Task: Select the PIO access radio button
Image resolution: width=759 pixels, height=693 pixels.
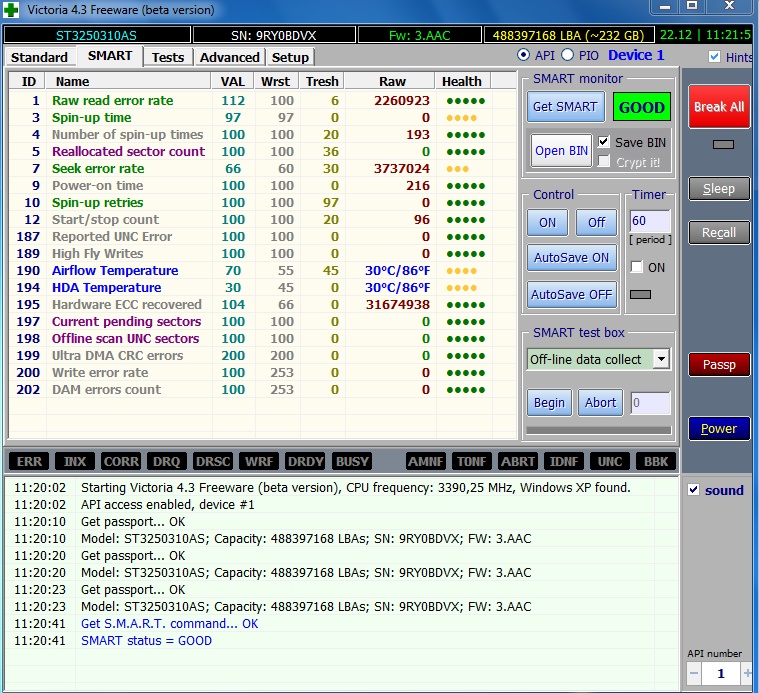Action: click(x=567, y=55)
